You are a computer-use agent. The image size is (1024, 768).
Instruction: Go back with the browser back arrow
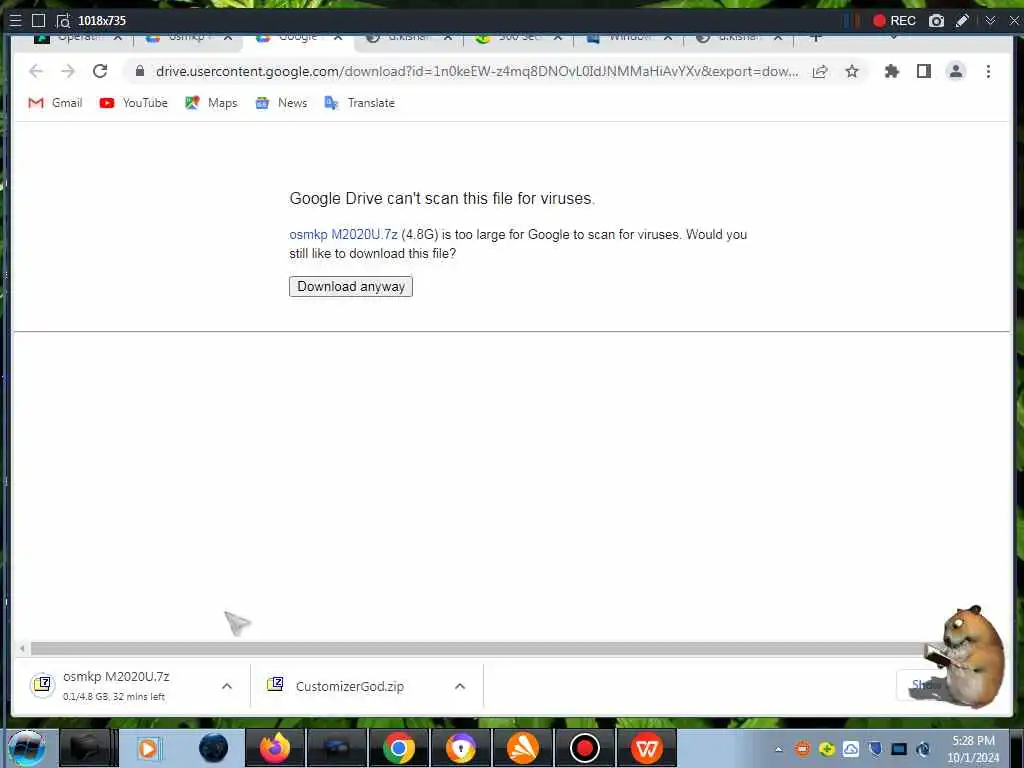[x=36, y=71]
